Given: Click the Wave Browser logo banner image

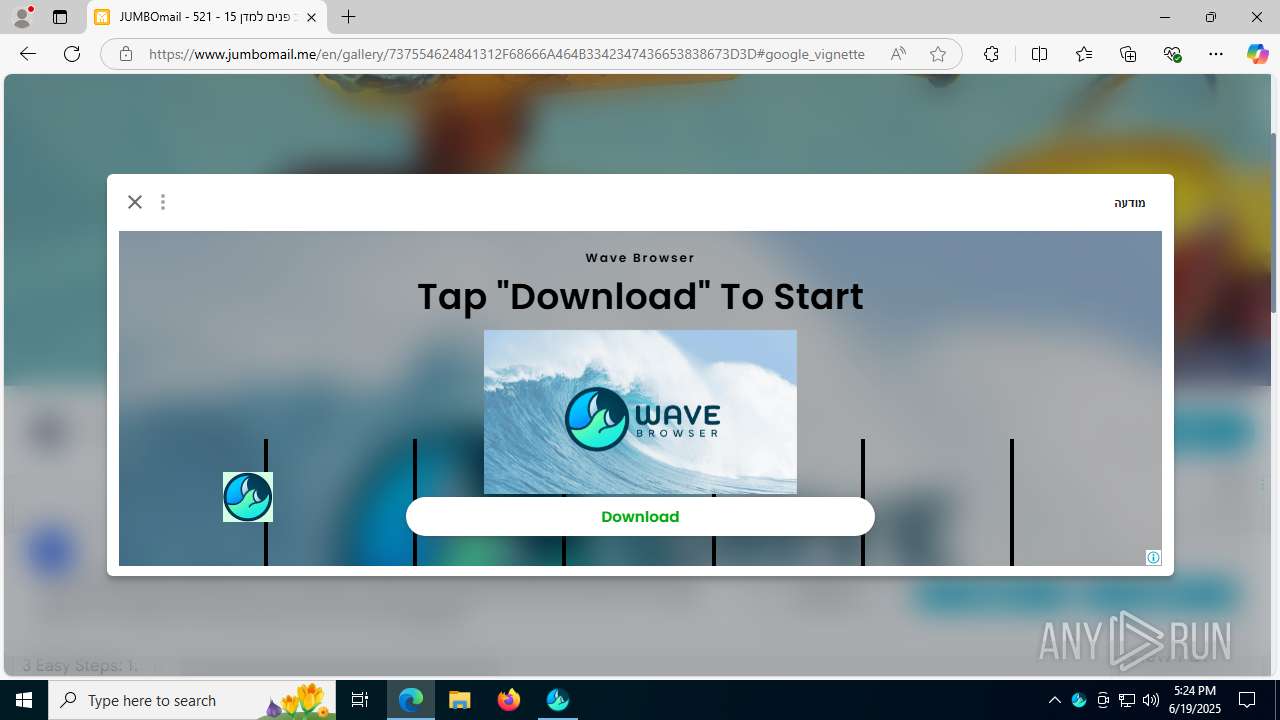Looking at the screenshot, I should pos(640,412).
